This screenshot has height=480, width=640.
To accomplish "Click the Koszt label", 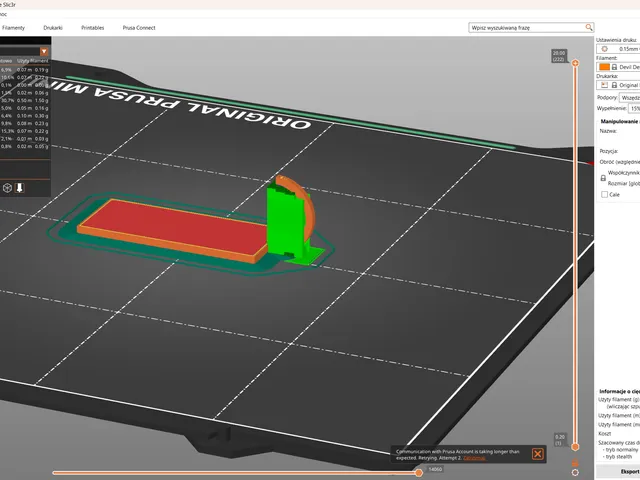I will click(604, 433).
